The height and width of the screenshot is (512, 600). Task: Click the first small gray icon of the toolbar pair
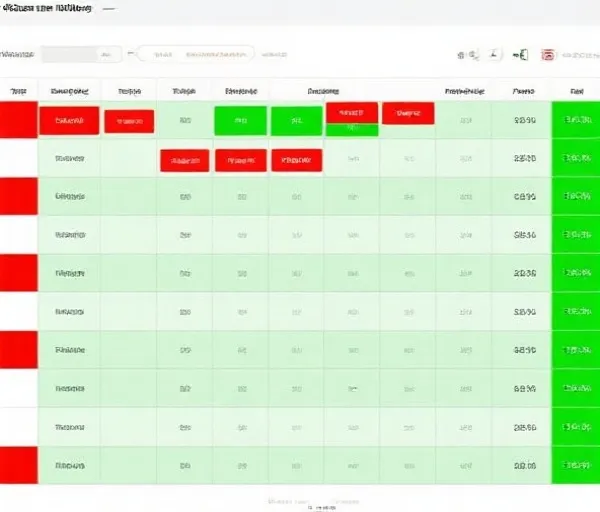tap(461, 55)
